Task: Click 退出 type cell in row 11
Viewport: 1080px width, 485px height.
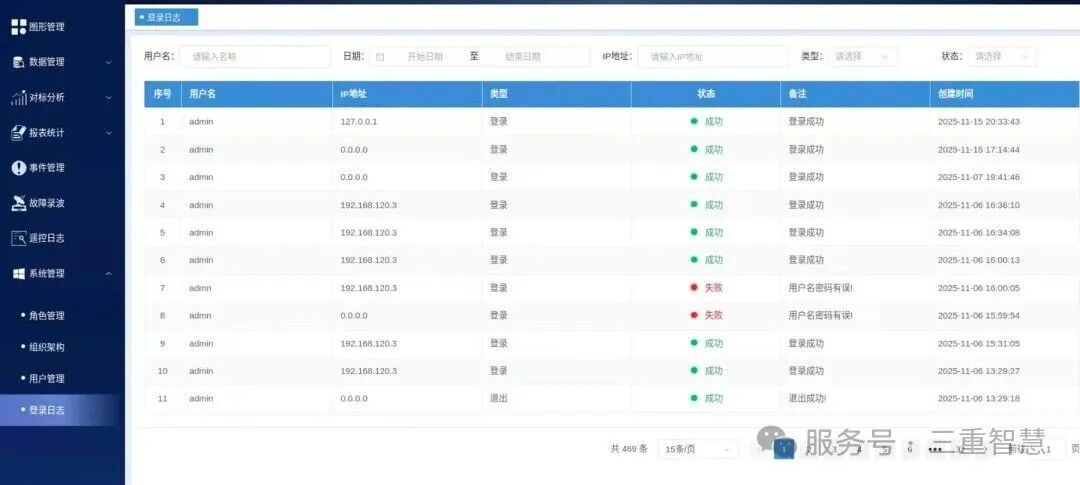Action: click(499, 398)
